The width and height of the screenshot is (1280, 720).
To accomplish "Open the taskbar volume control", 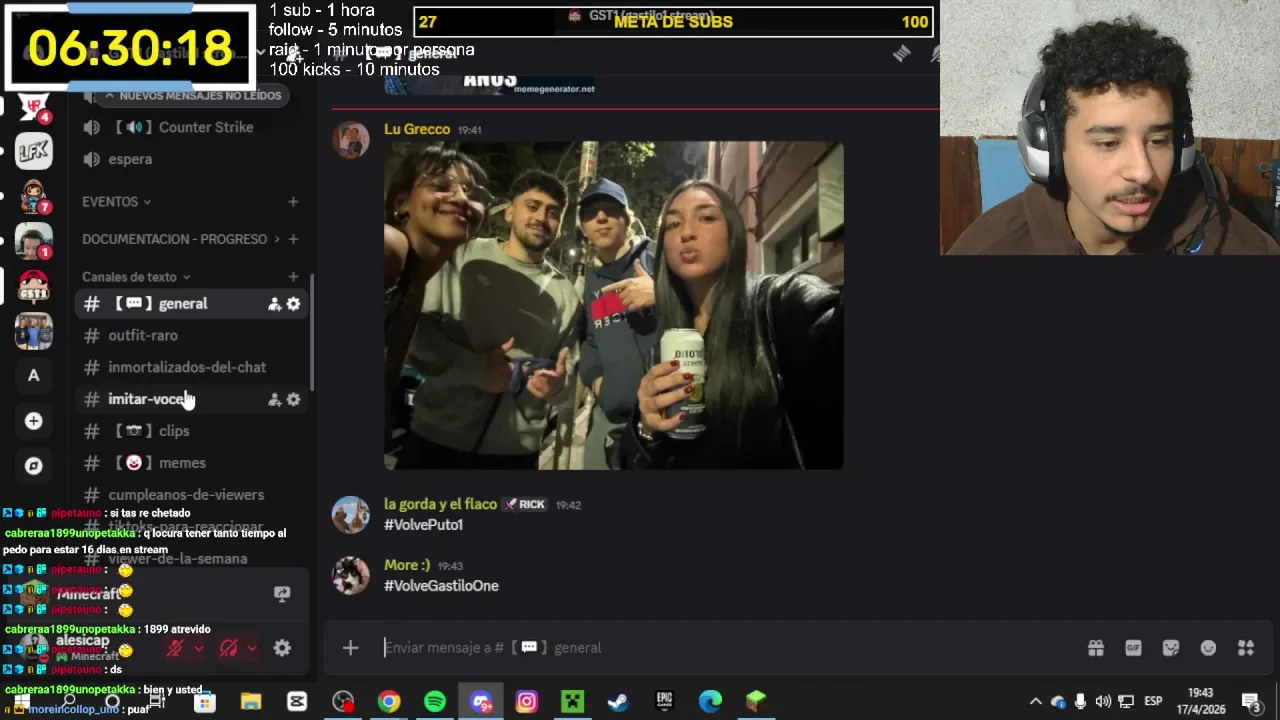I will click(1103, 702).
